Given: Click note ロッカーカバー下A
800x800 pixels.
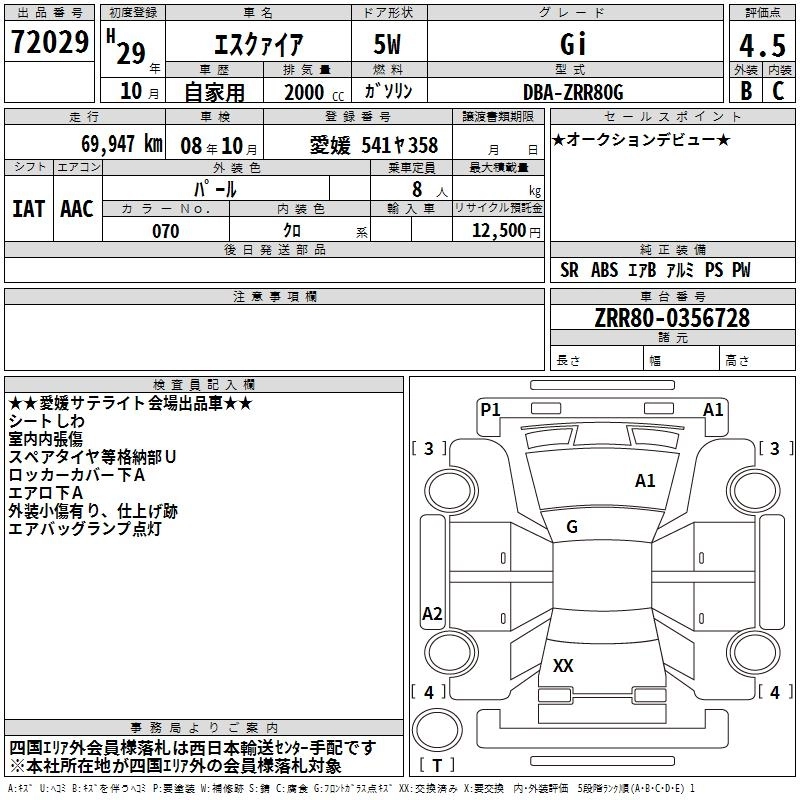Looking at the screenshot, I should click(x=77, y=475).
